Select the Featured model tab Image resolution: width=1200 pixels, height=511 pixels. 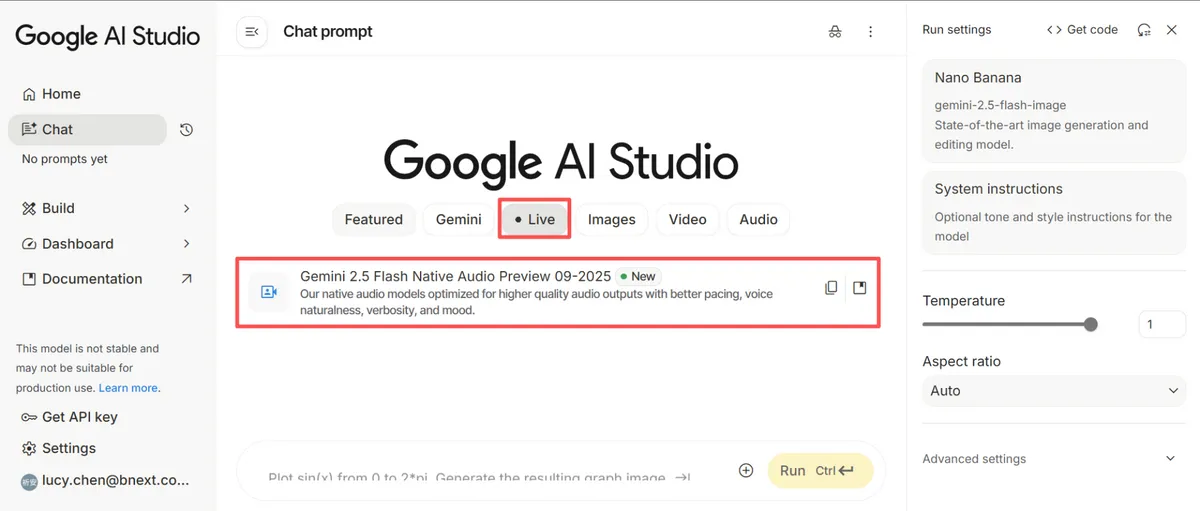tap(373, 220)
